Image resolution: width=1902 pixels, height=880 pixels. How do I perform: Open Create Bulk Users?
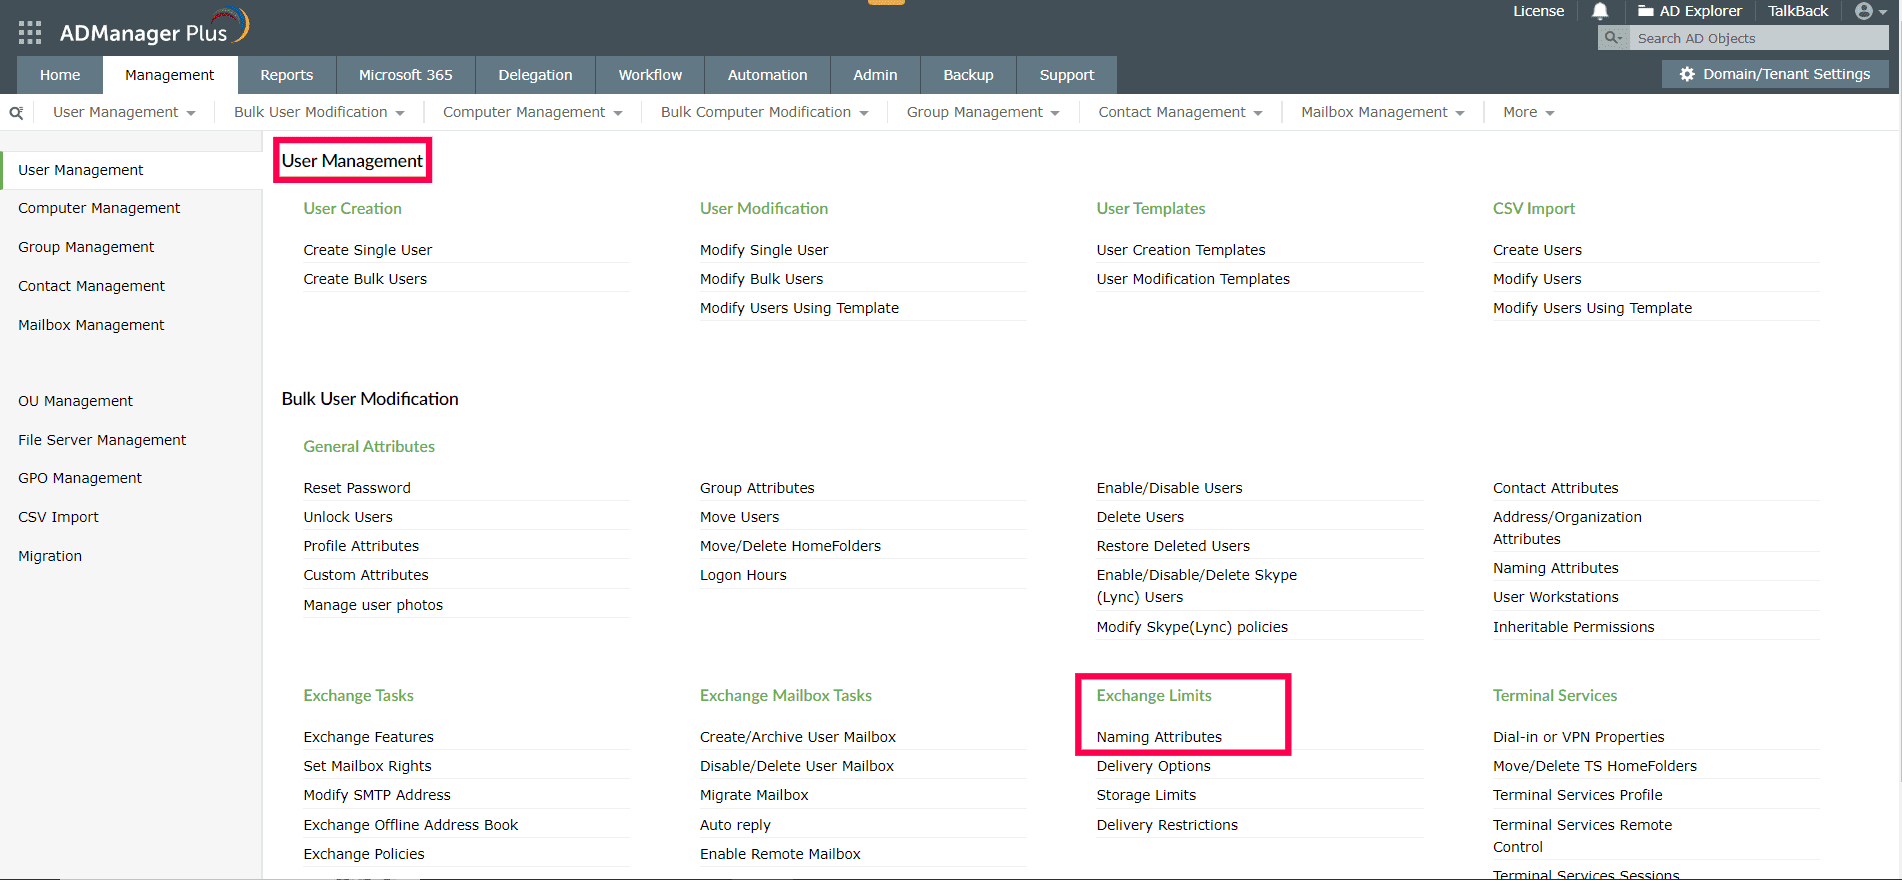365,279
